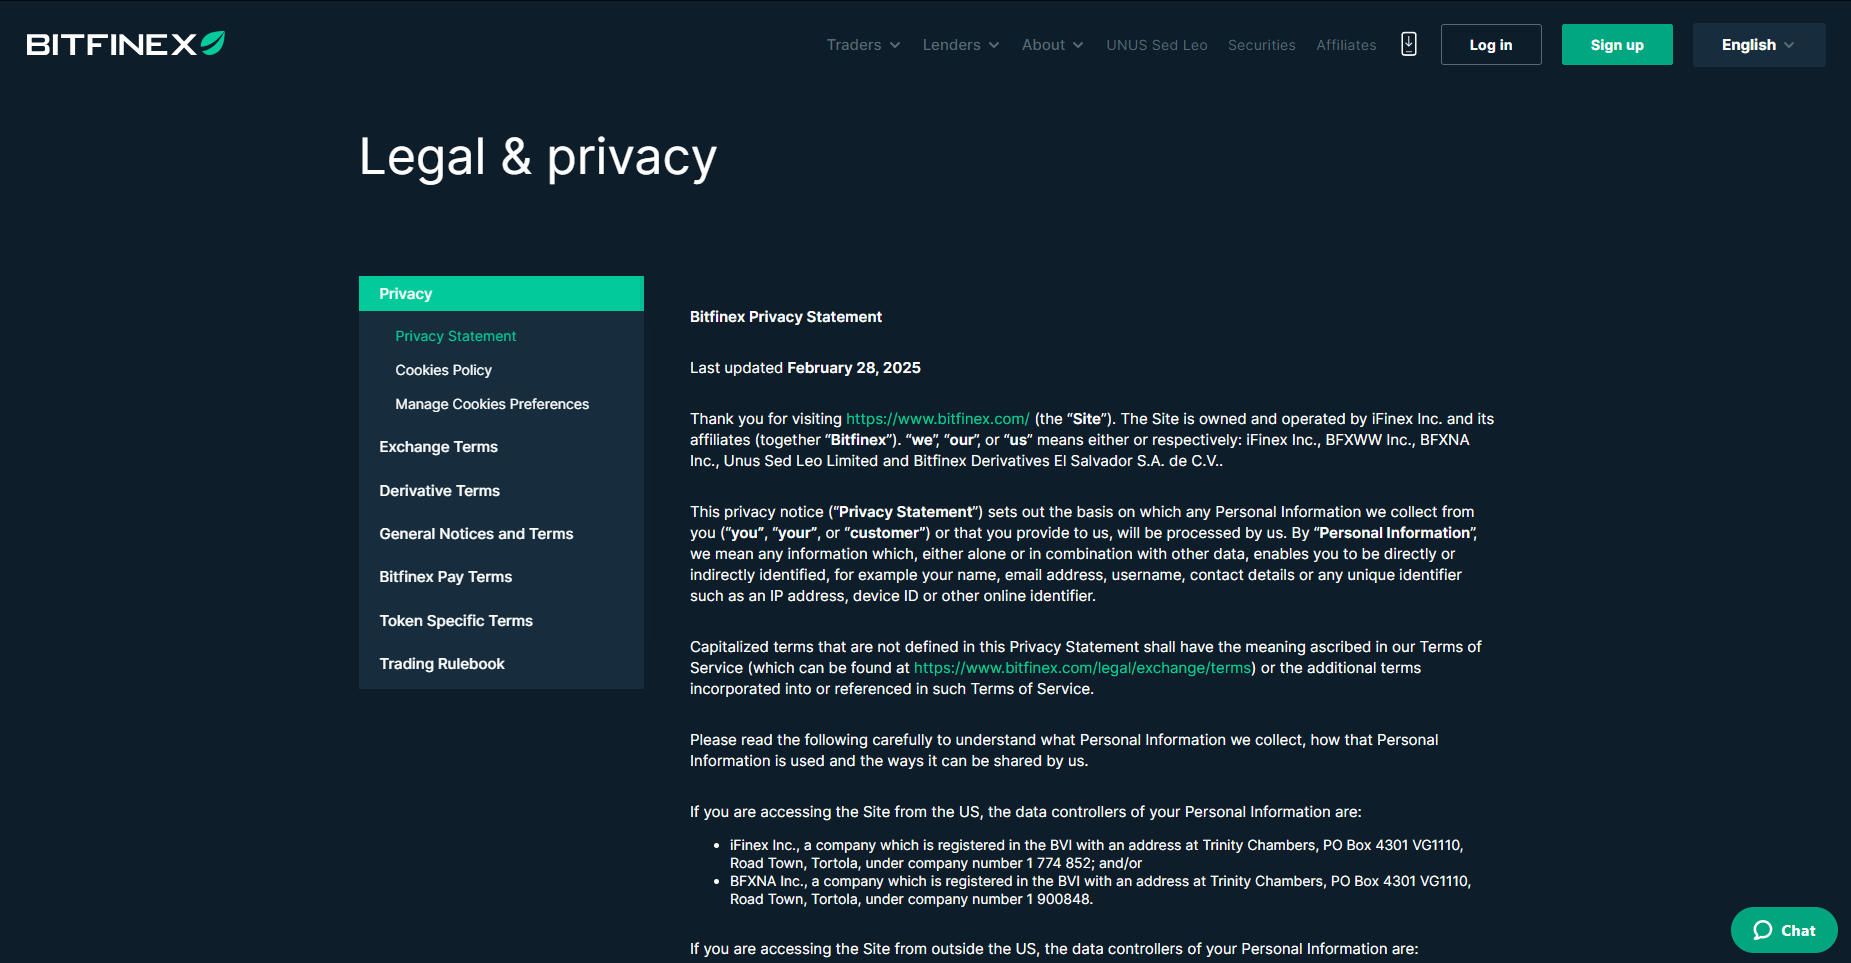Expand the Lenders dropdown menu
The image size is (1851, 963).
(961, 45)
